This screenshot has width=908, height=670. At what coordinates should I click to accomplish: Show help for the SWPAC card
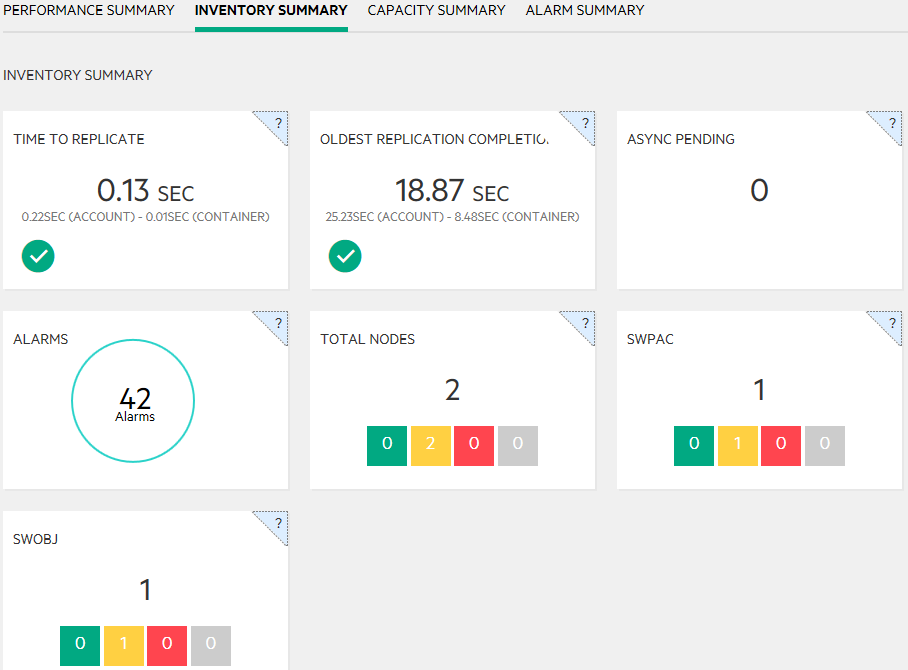pyautogui.click(x=891, y=323)
